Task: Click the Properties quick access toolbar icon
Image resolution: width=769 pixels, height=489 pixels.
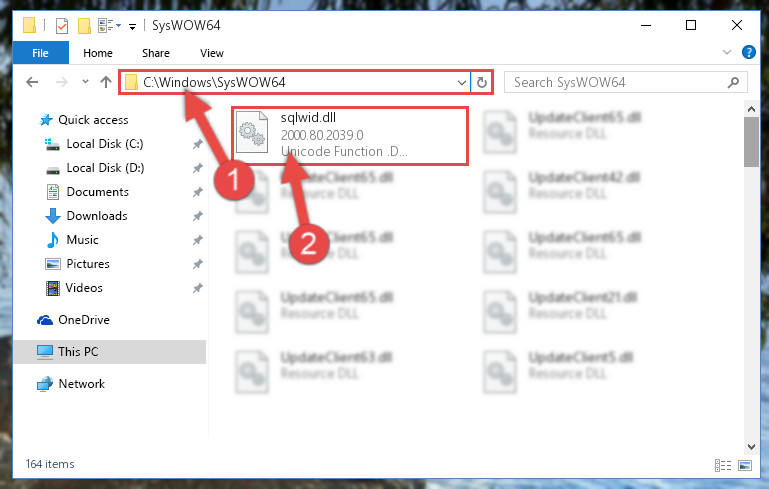Action: 62,26
